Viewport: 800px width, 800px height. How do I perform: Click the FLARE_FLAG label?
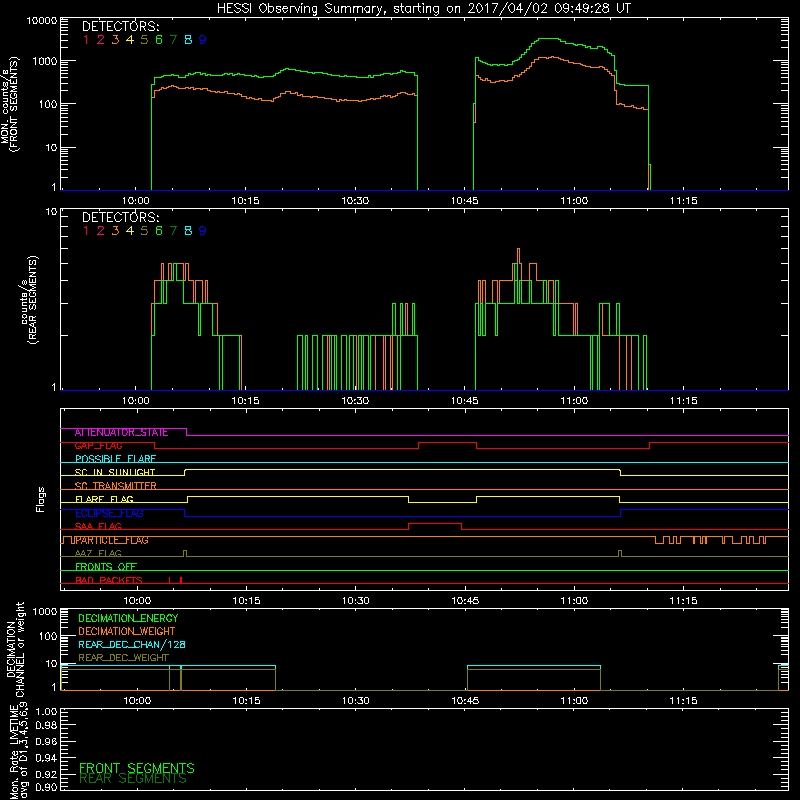point(104,499)
